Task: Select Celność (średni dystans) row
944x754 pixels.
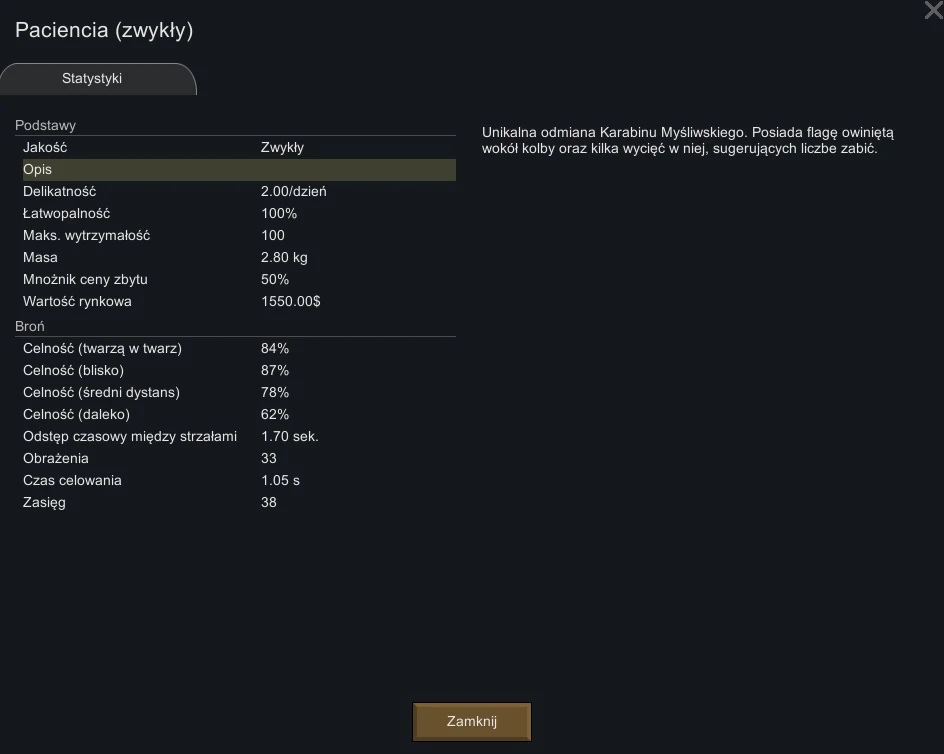Action: (x=239, y=393)
